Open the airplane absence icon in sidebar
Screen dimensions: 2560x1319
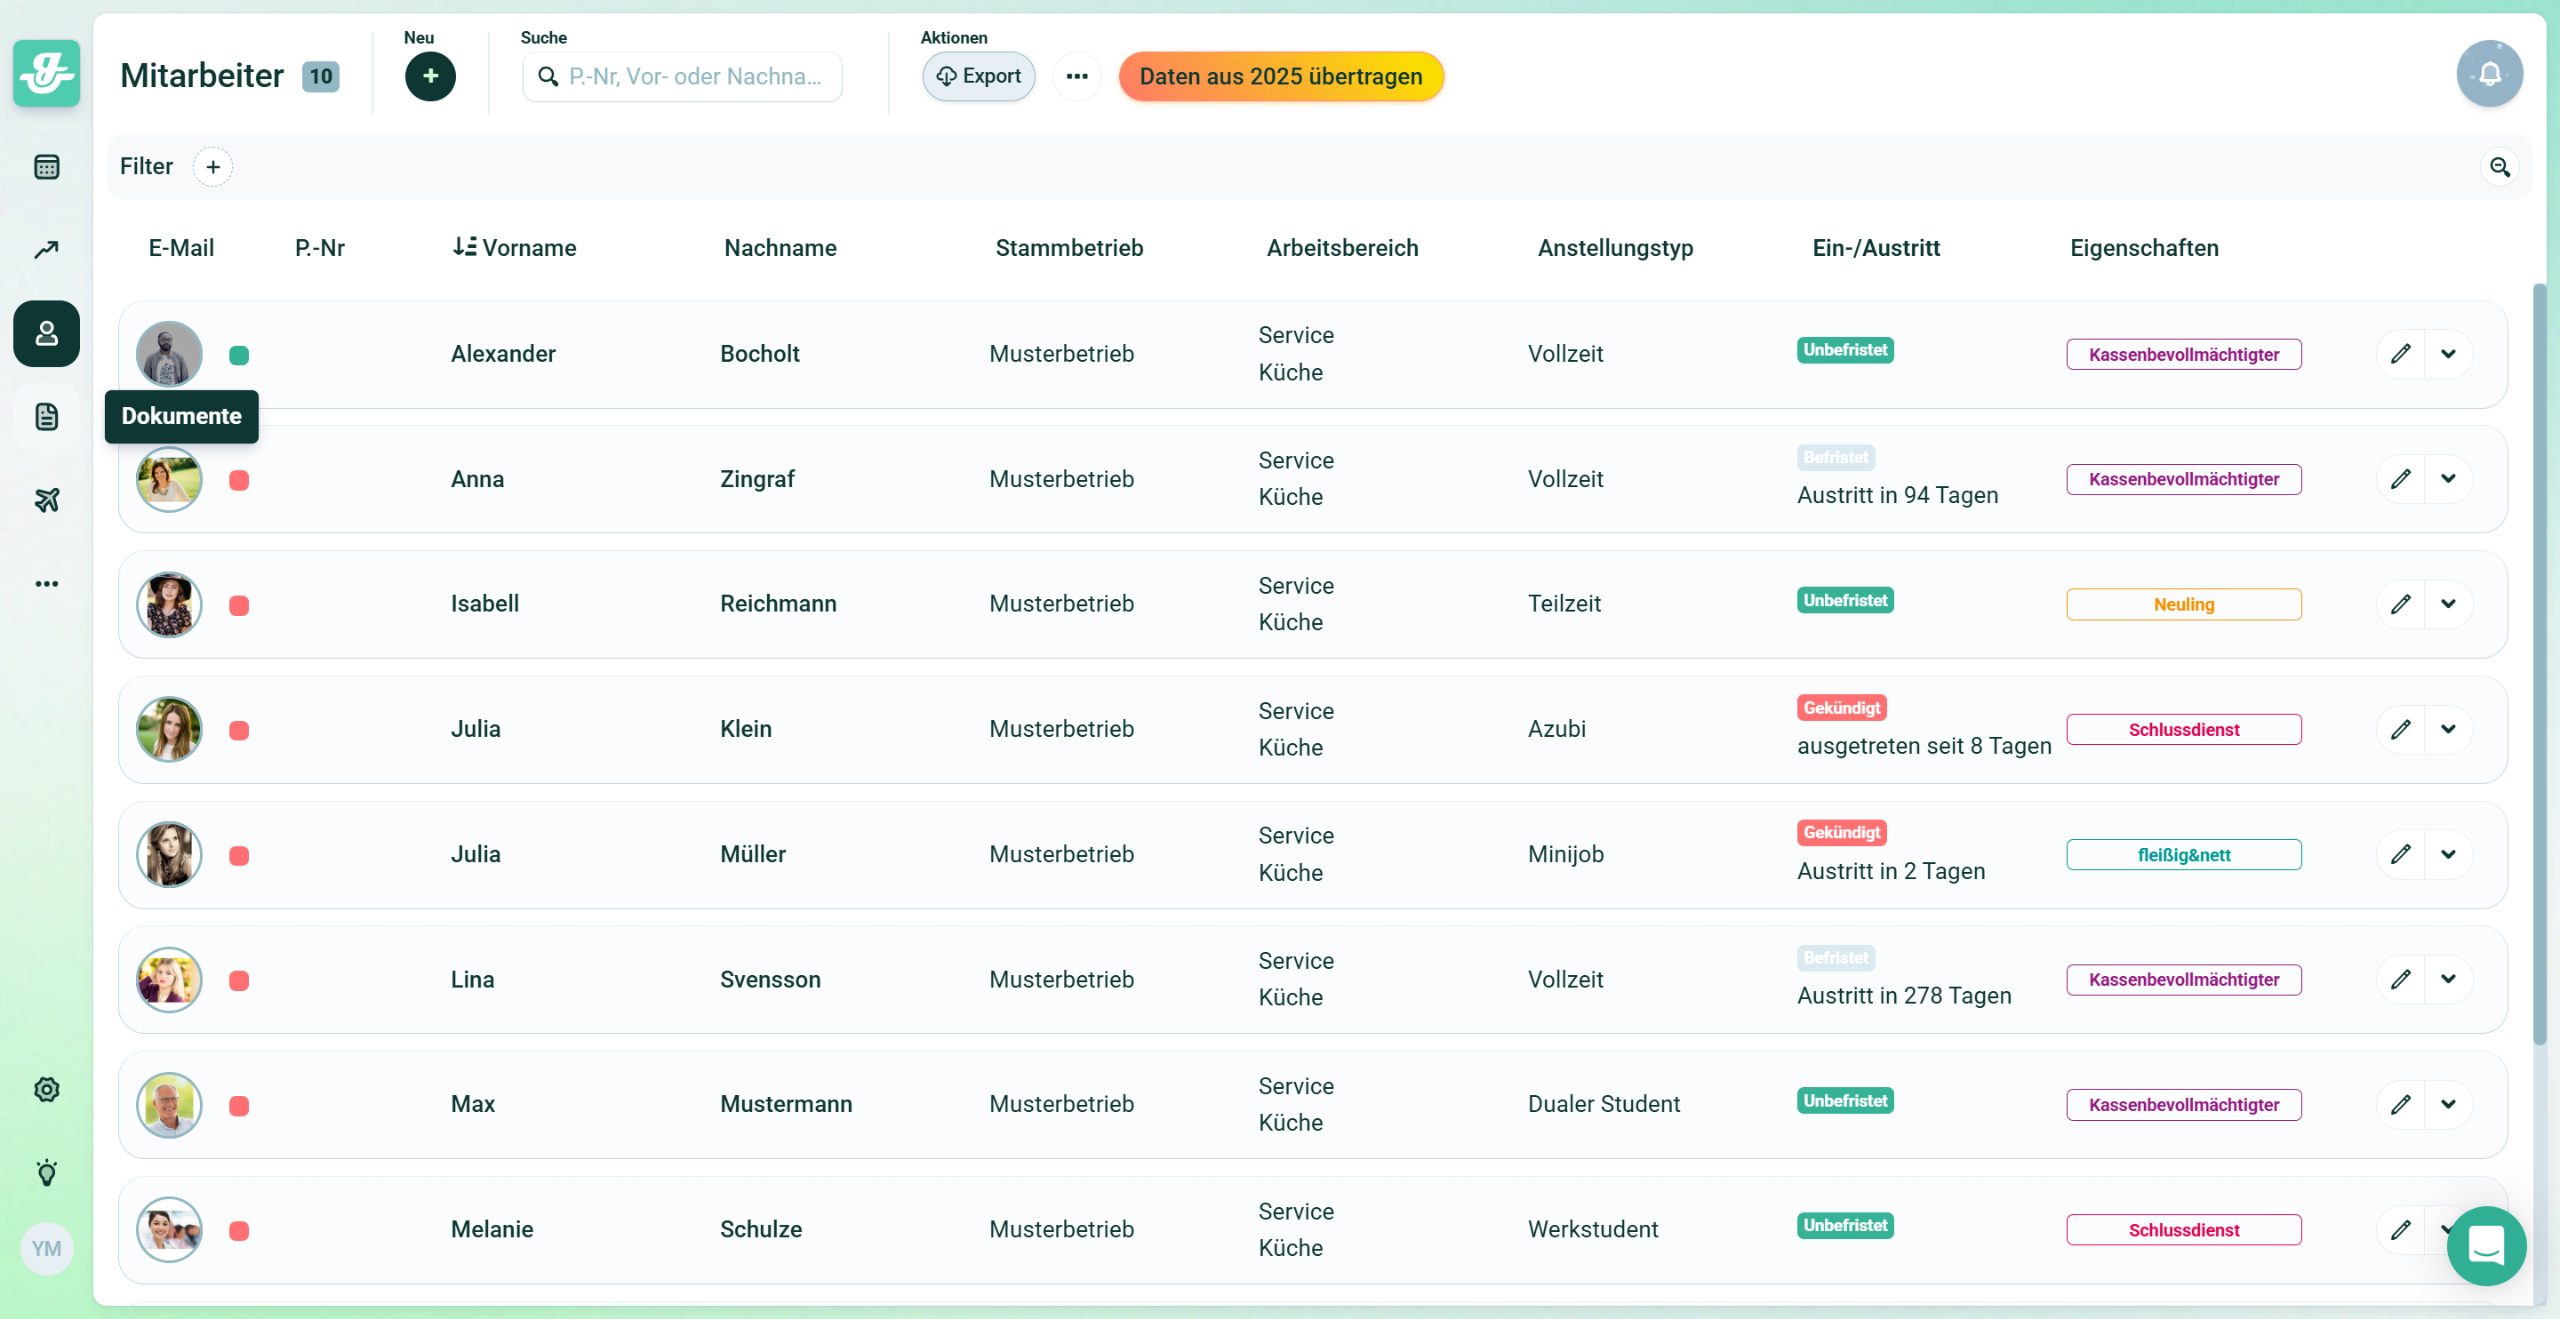coord(46,500)
